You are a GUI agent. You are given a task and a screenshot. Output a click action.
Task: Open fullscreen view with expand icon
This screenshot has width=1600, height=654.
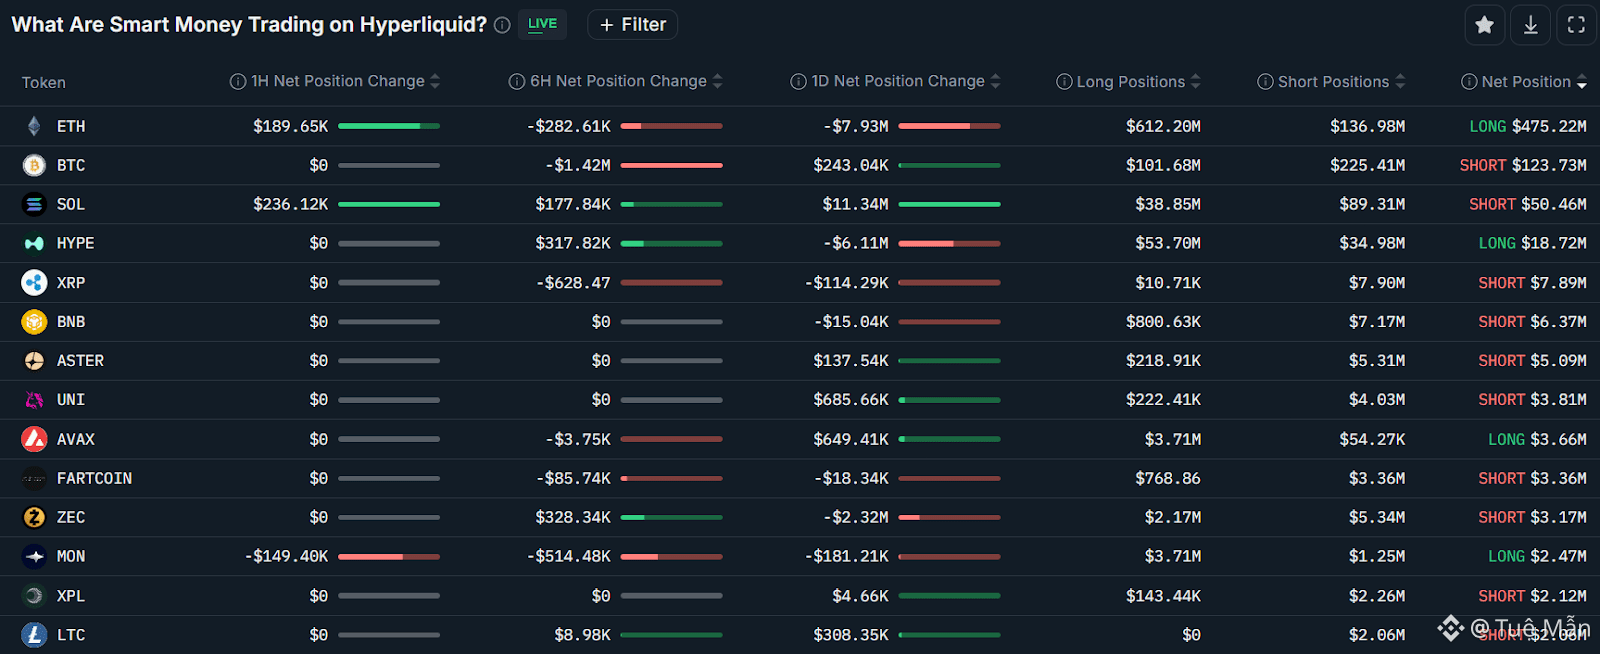tap(1576, 25)
